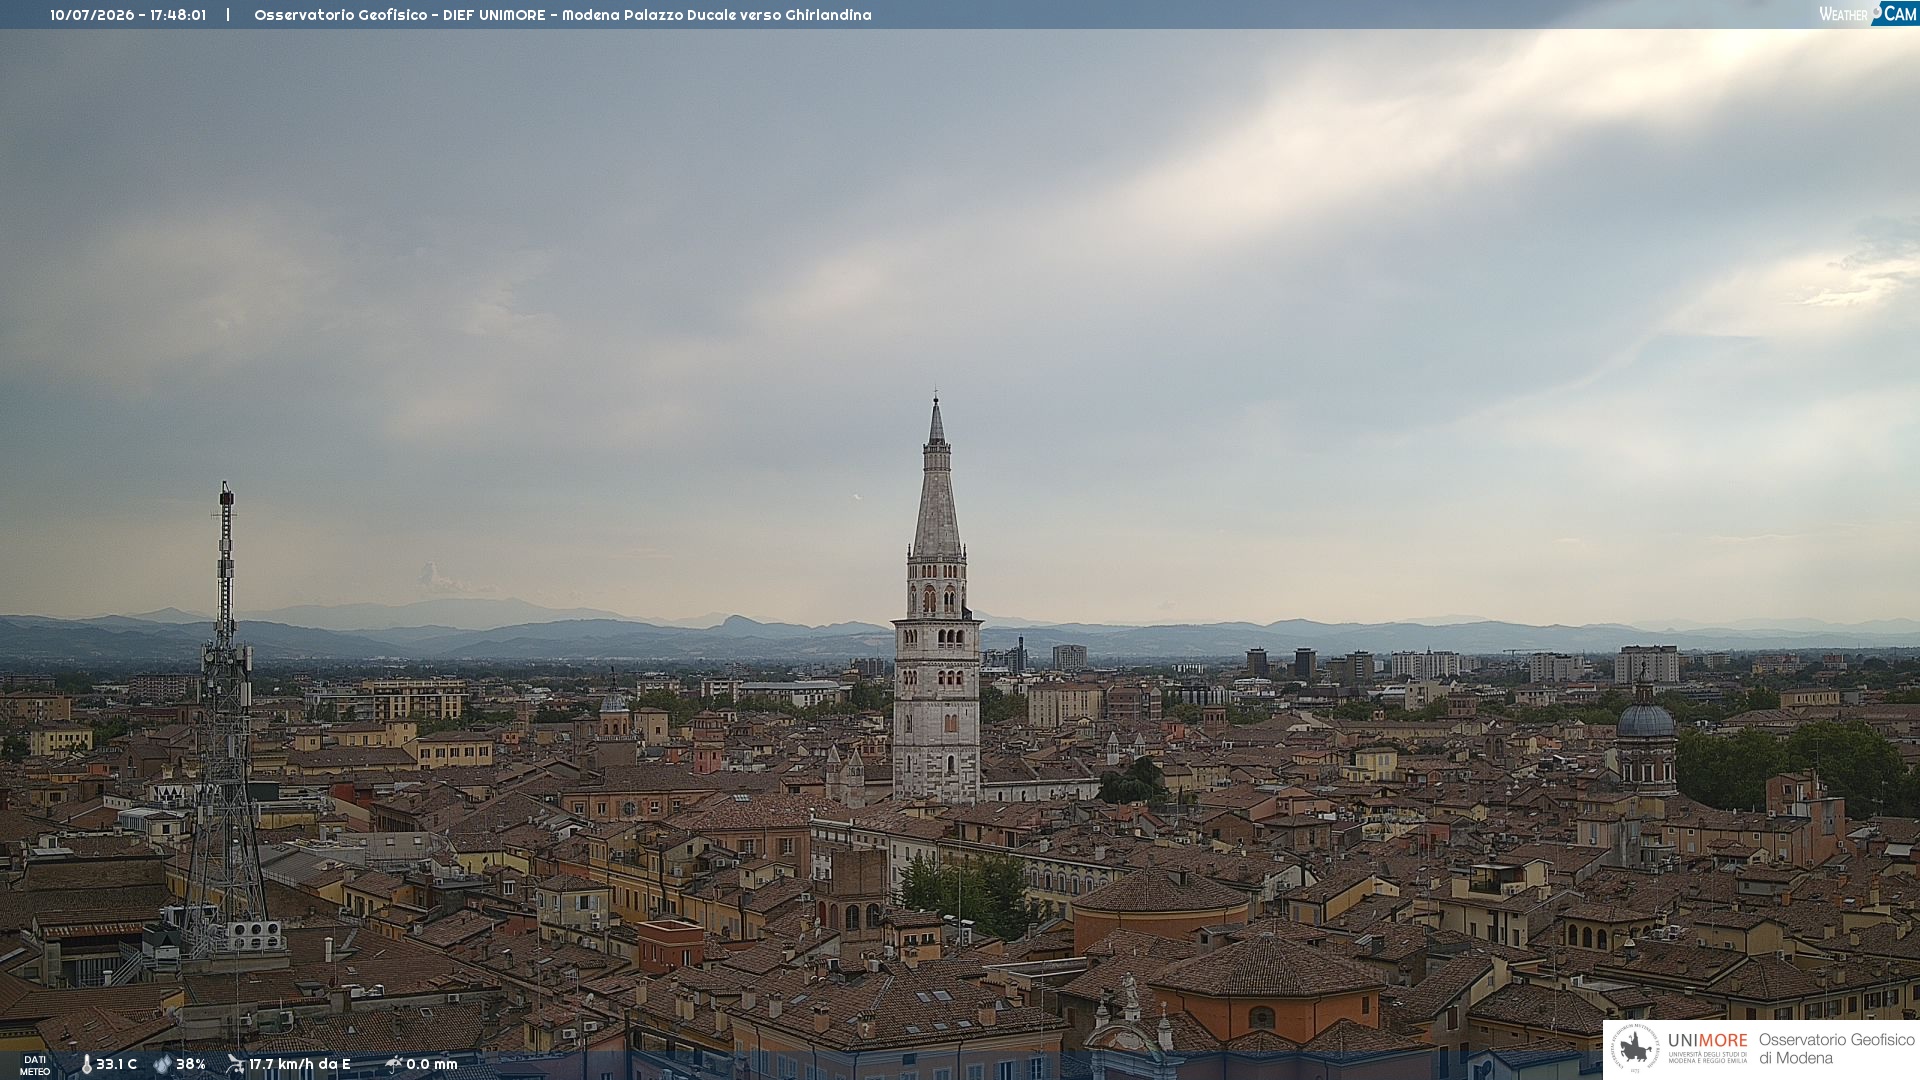The image size is (1920, 1080).
Task: Select the 33.1 C temperature reading
Action: (116, 1064)
